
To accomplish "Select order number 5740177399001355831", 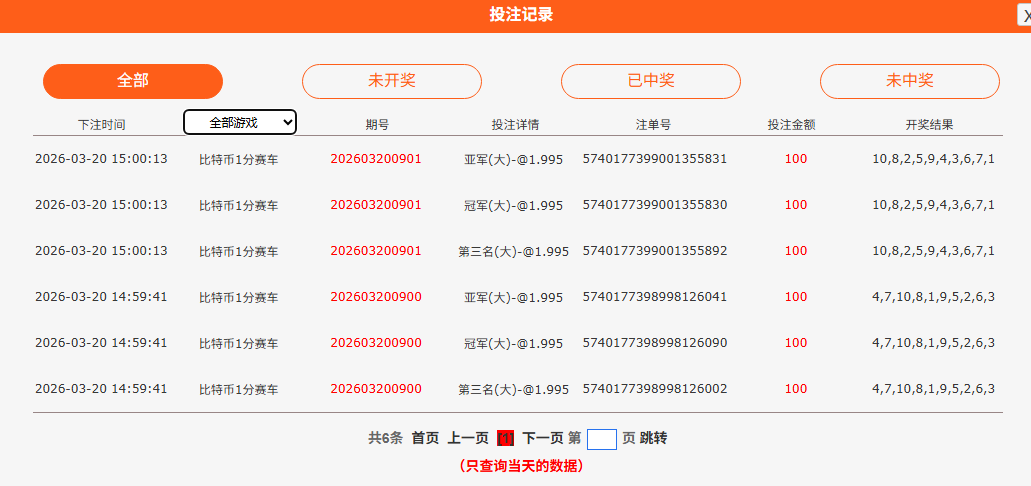I will tap(655, 159).
